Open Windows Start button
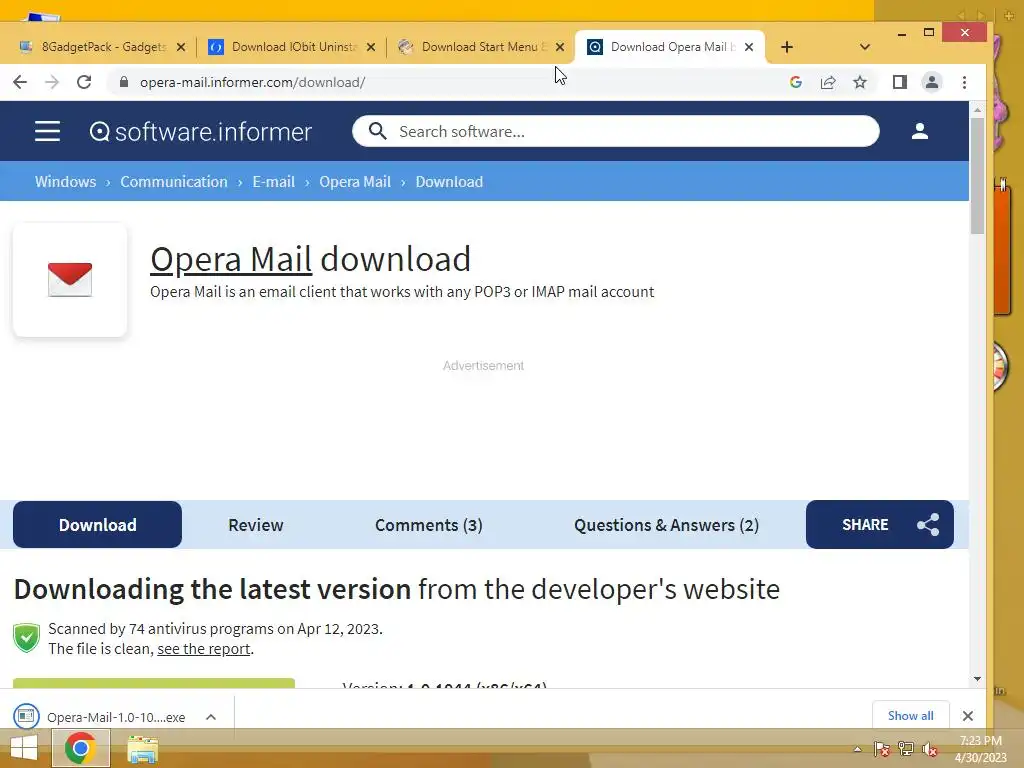Viewport: 1024px width, 768px height. click(24, 748)
